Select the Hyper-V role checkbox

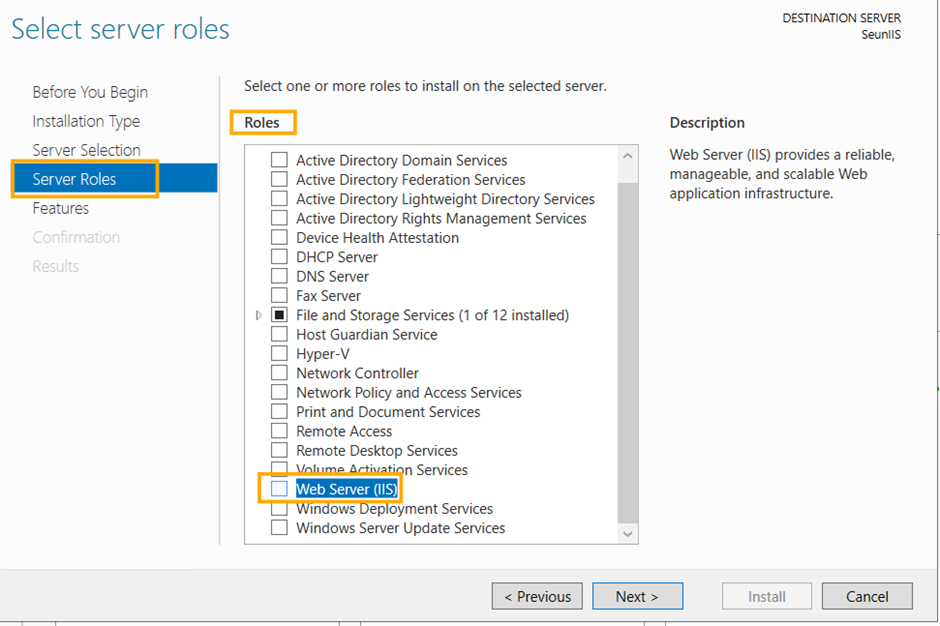click(x=279, y=354)
